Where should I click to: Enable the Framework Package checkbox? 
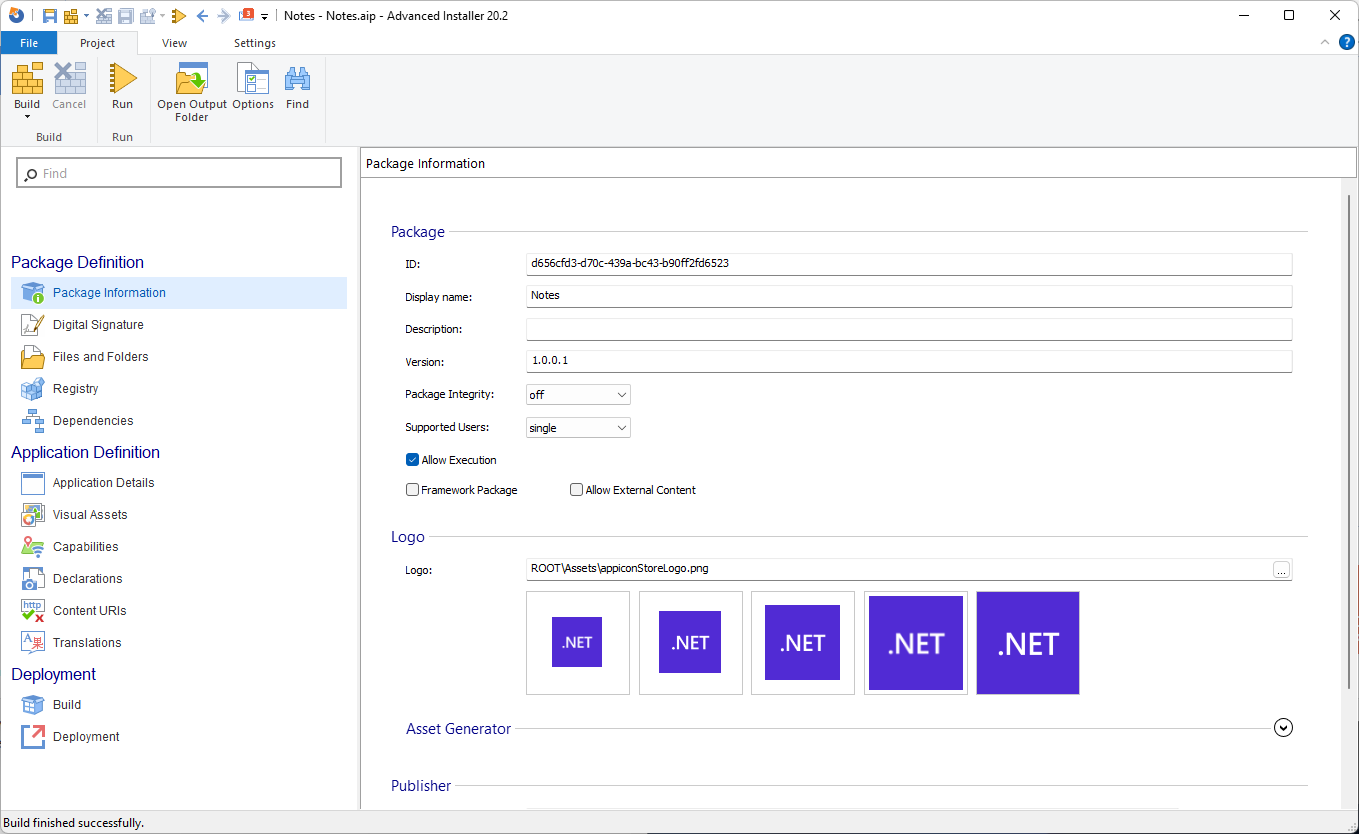412,490
